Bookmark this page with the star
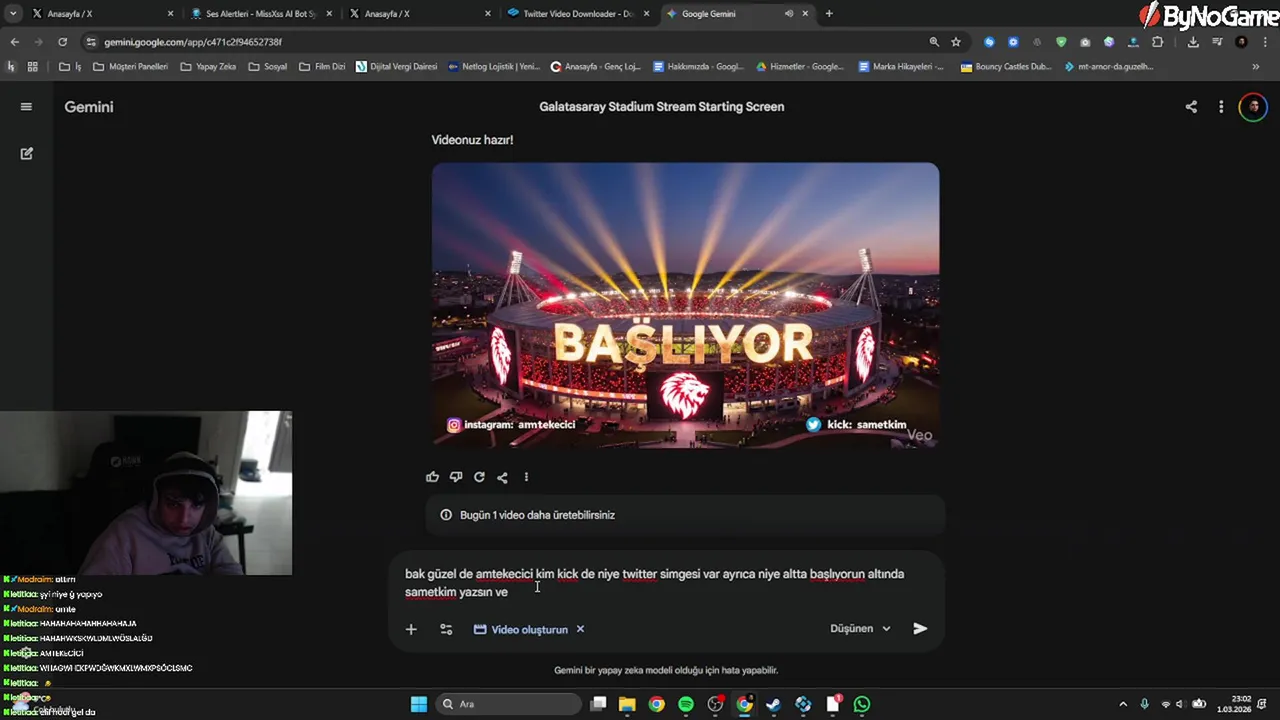 [956, 42]
